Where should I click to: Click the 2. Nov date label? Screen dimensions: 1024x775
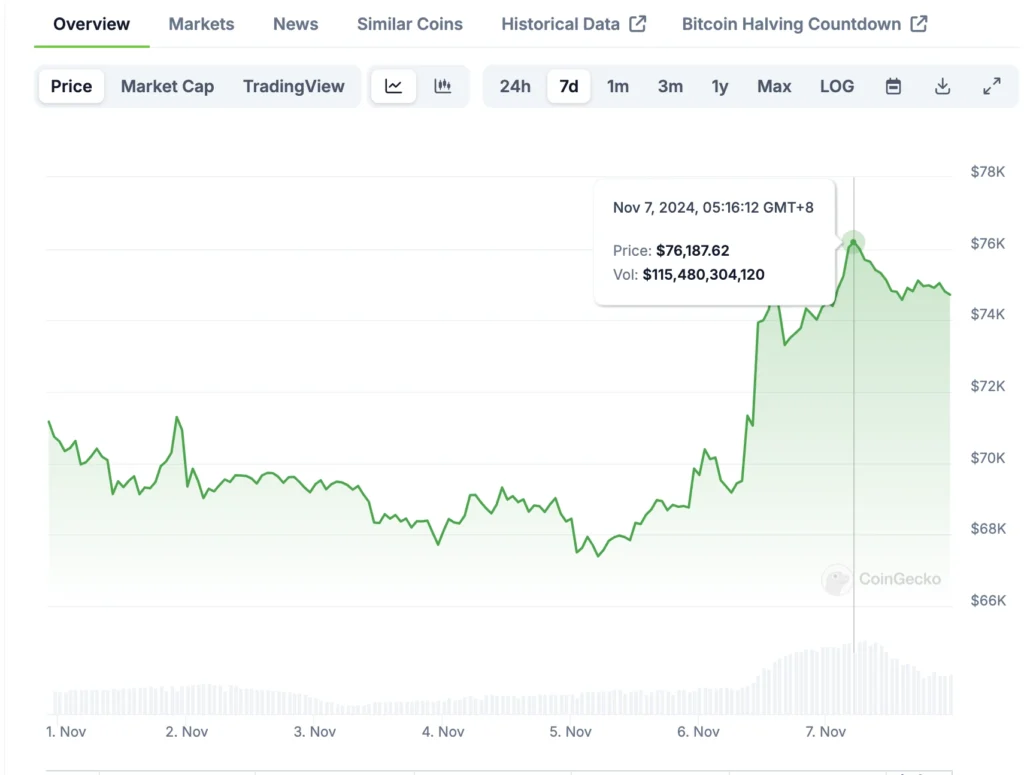pos(187,732)
